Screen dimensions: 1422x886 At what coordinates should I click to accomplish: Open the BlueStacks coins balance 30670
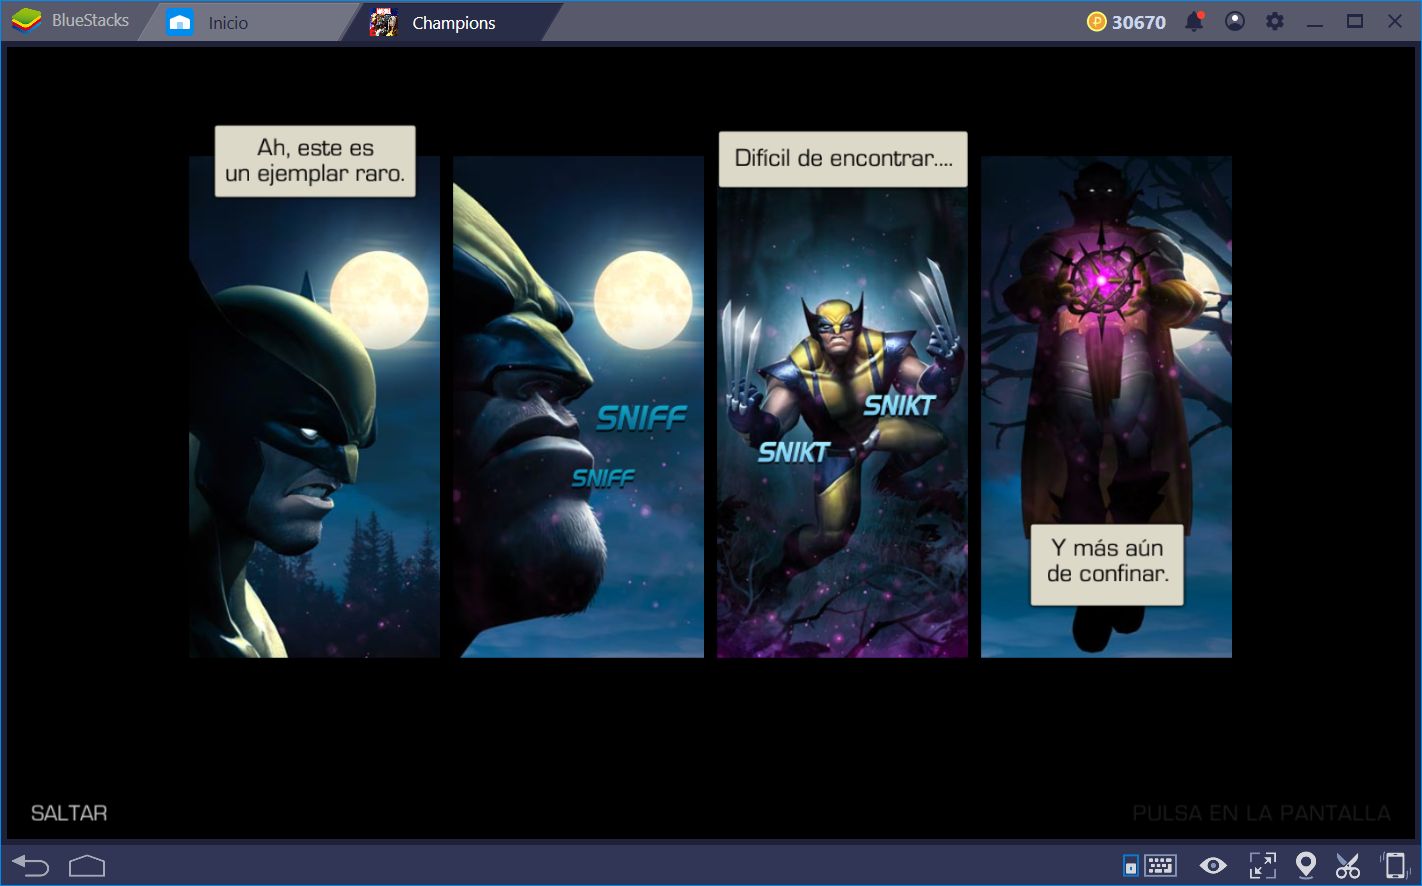click(1126, 22)
